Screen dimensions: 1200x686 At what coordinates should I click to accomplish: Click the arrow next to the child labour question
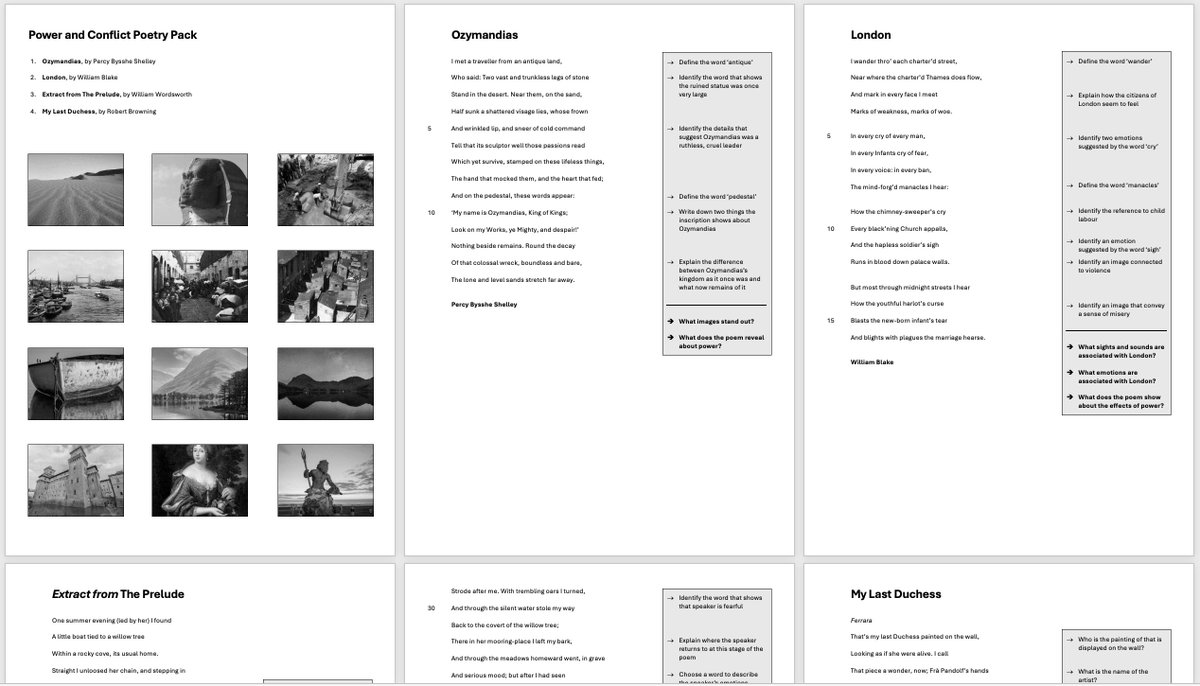coord(1068,210)
